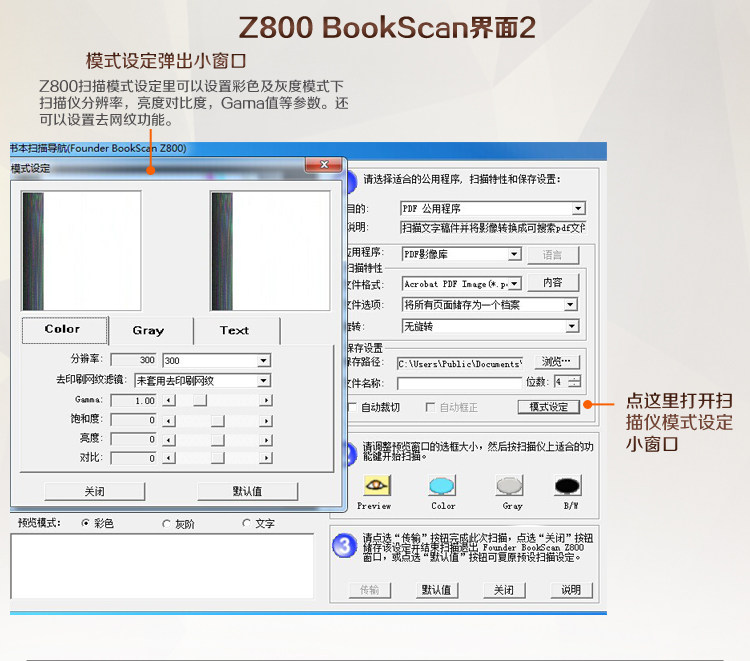This screenshot has width=750, height=661.
Task: Enable the 自动裁切 auto-crop checkbox
Action: pyautogui.click(x=353, y=407)
